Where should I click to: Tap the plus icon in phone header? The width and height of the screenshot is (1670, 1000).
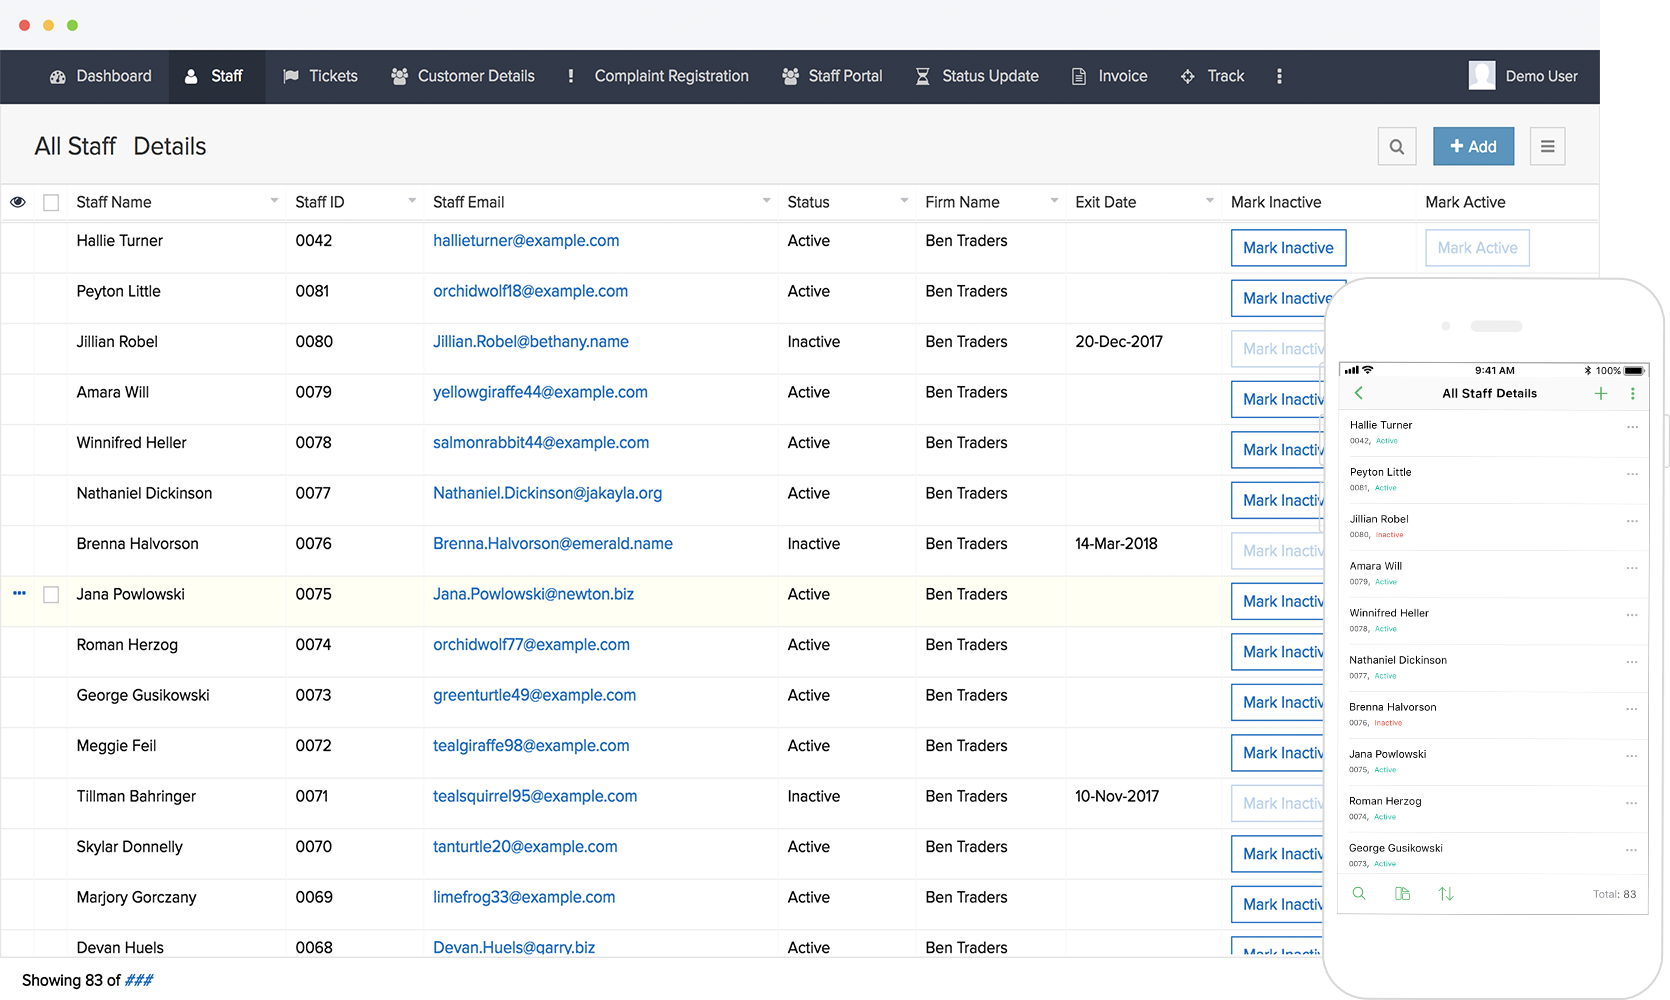click(x=1601, y=393)
